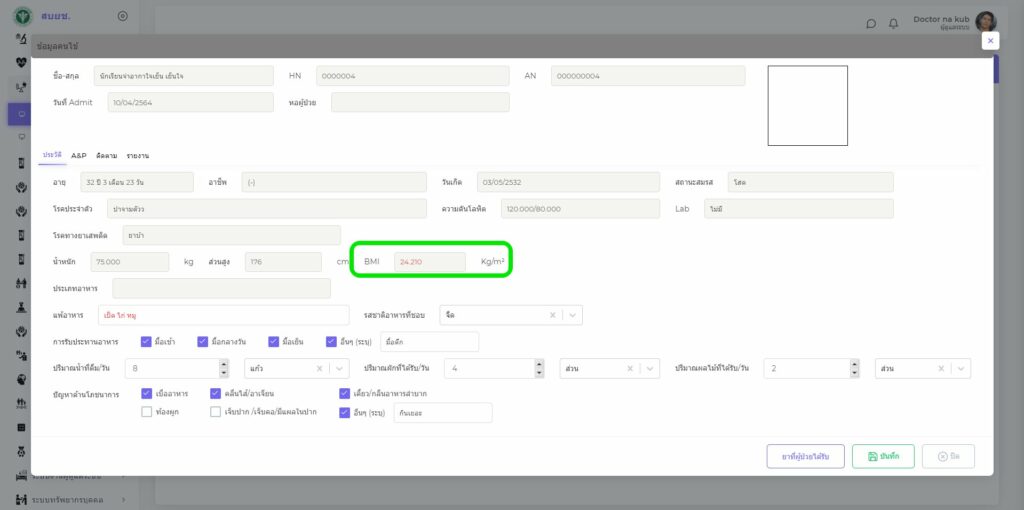
Task: Click the ยาที่ผู้ป่วยได้รับ button
Action: [805, 456]
